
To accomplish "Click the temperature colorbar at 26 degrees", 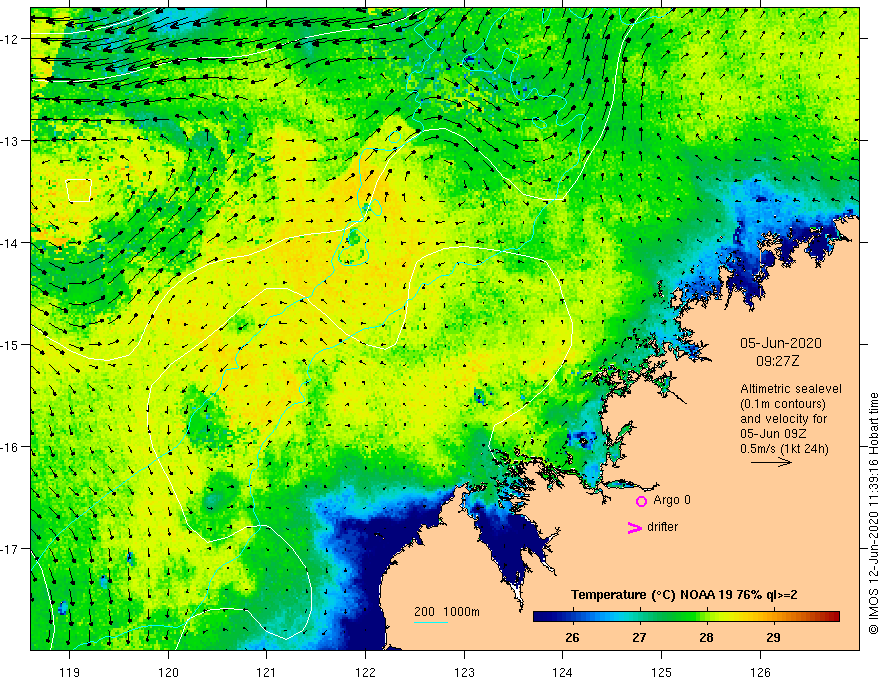I will pos(572,616).
